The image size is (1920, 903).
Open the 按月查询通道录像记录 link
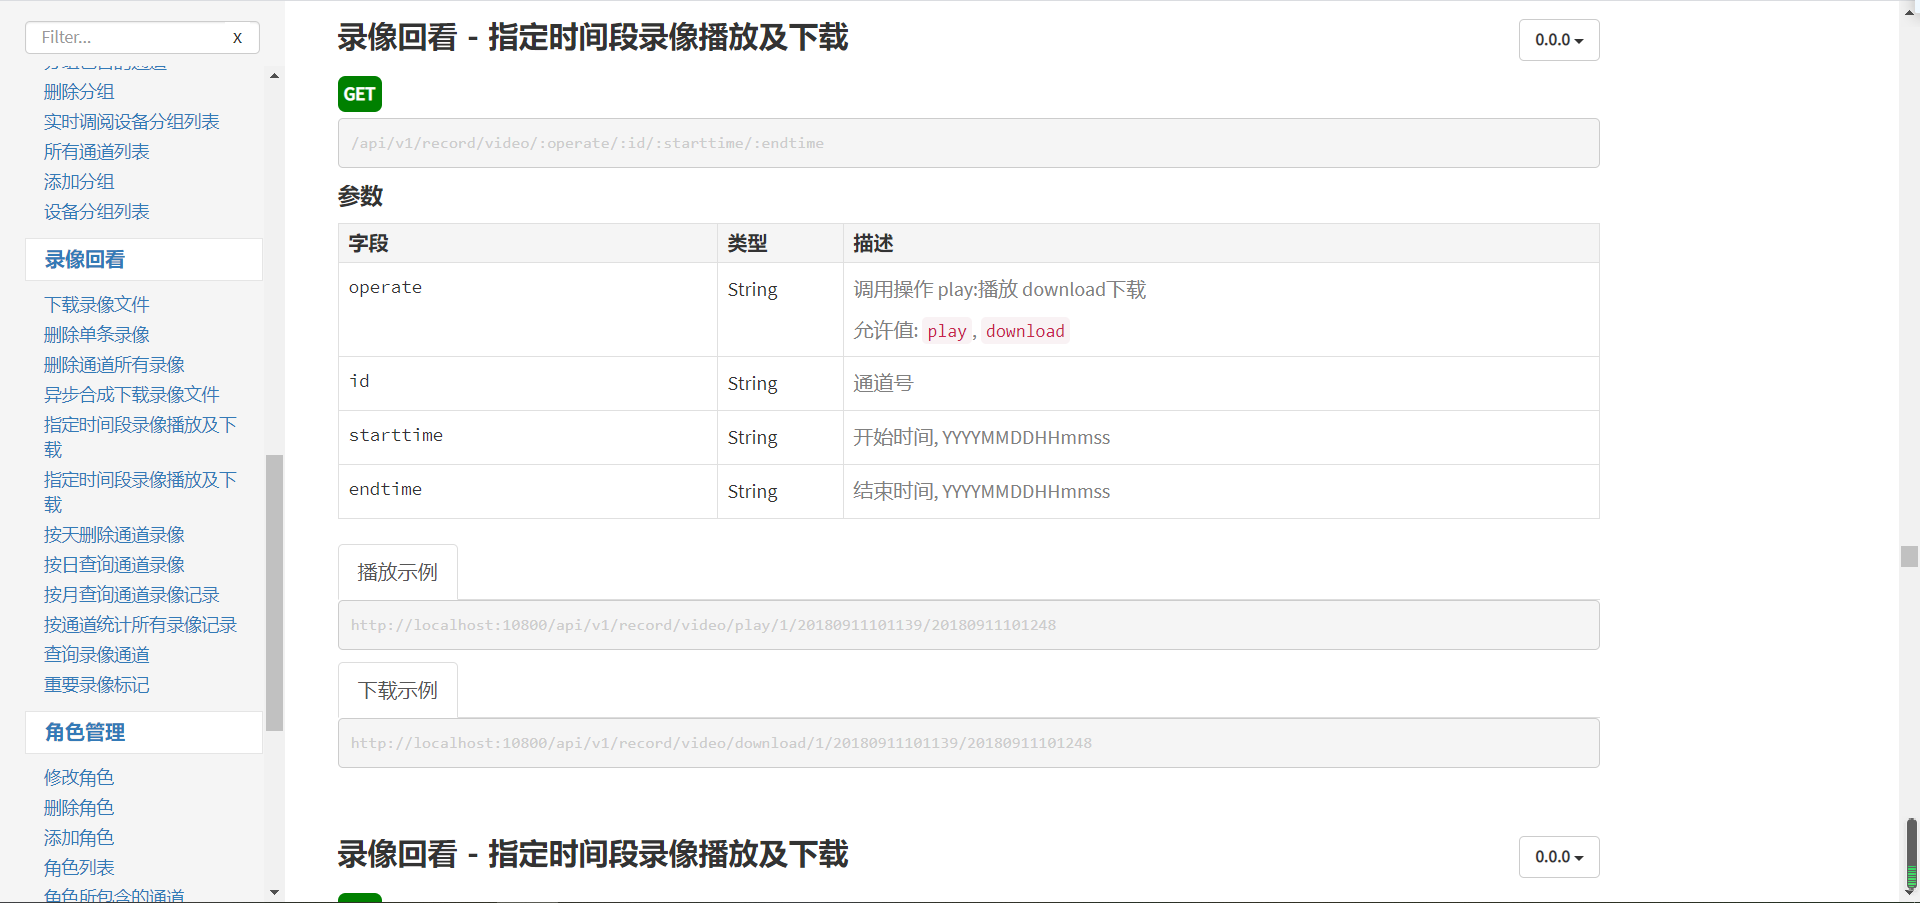tap(131, 595)
